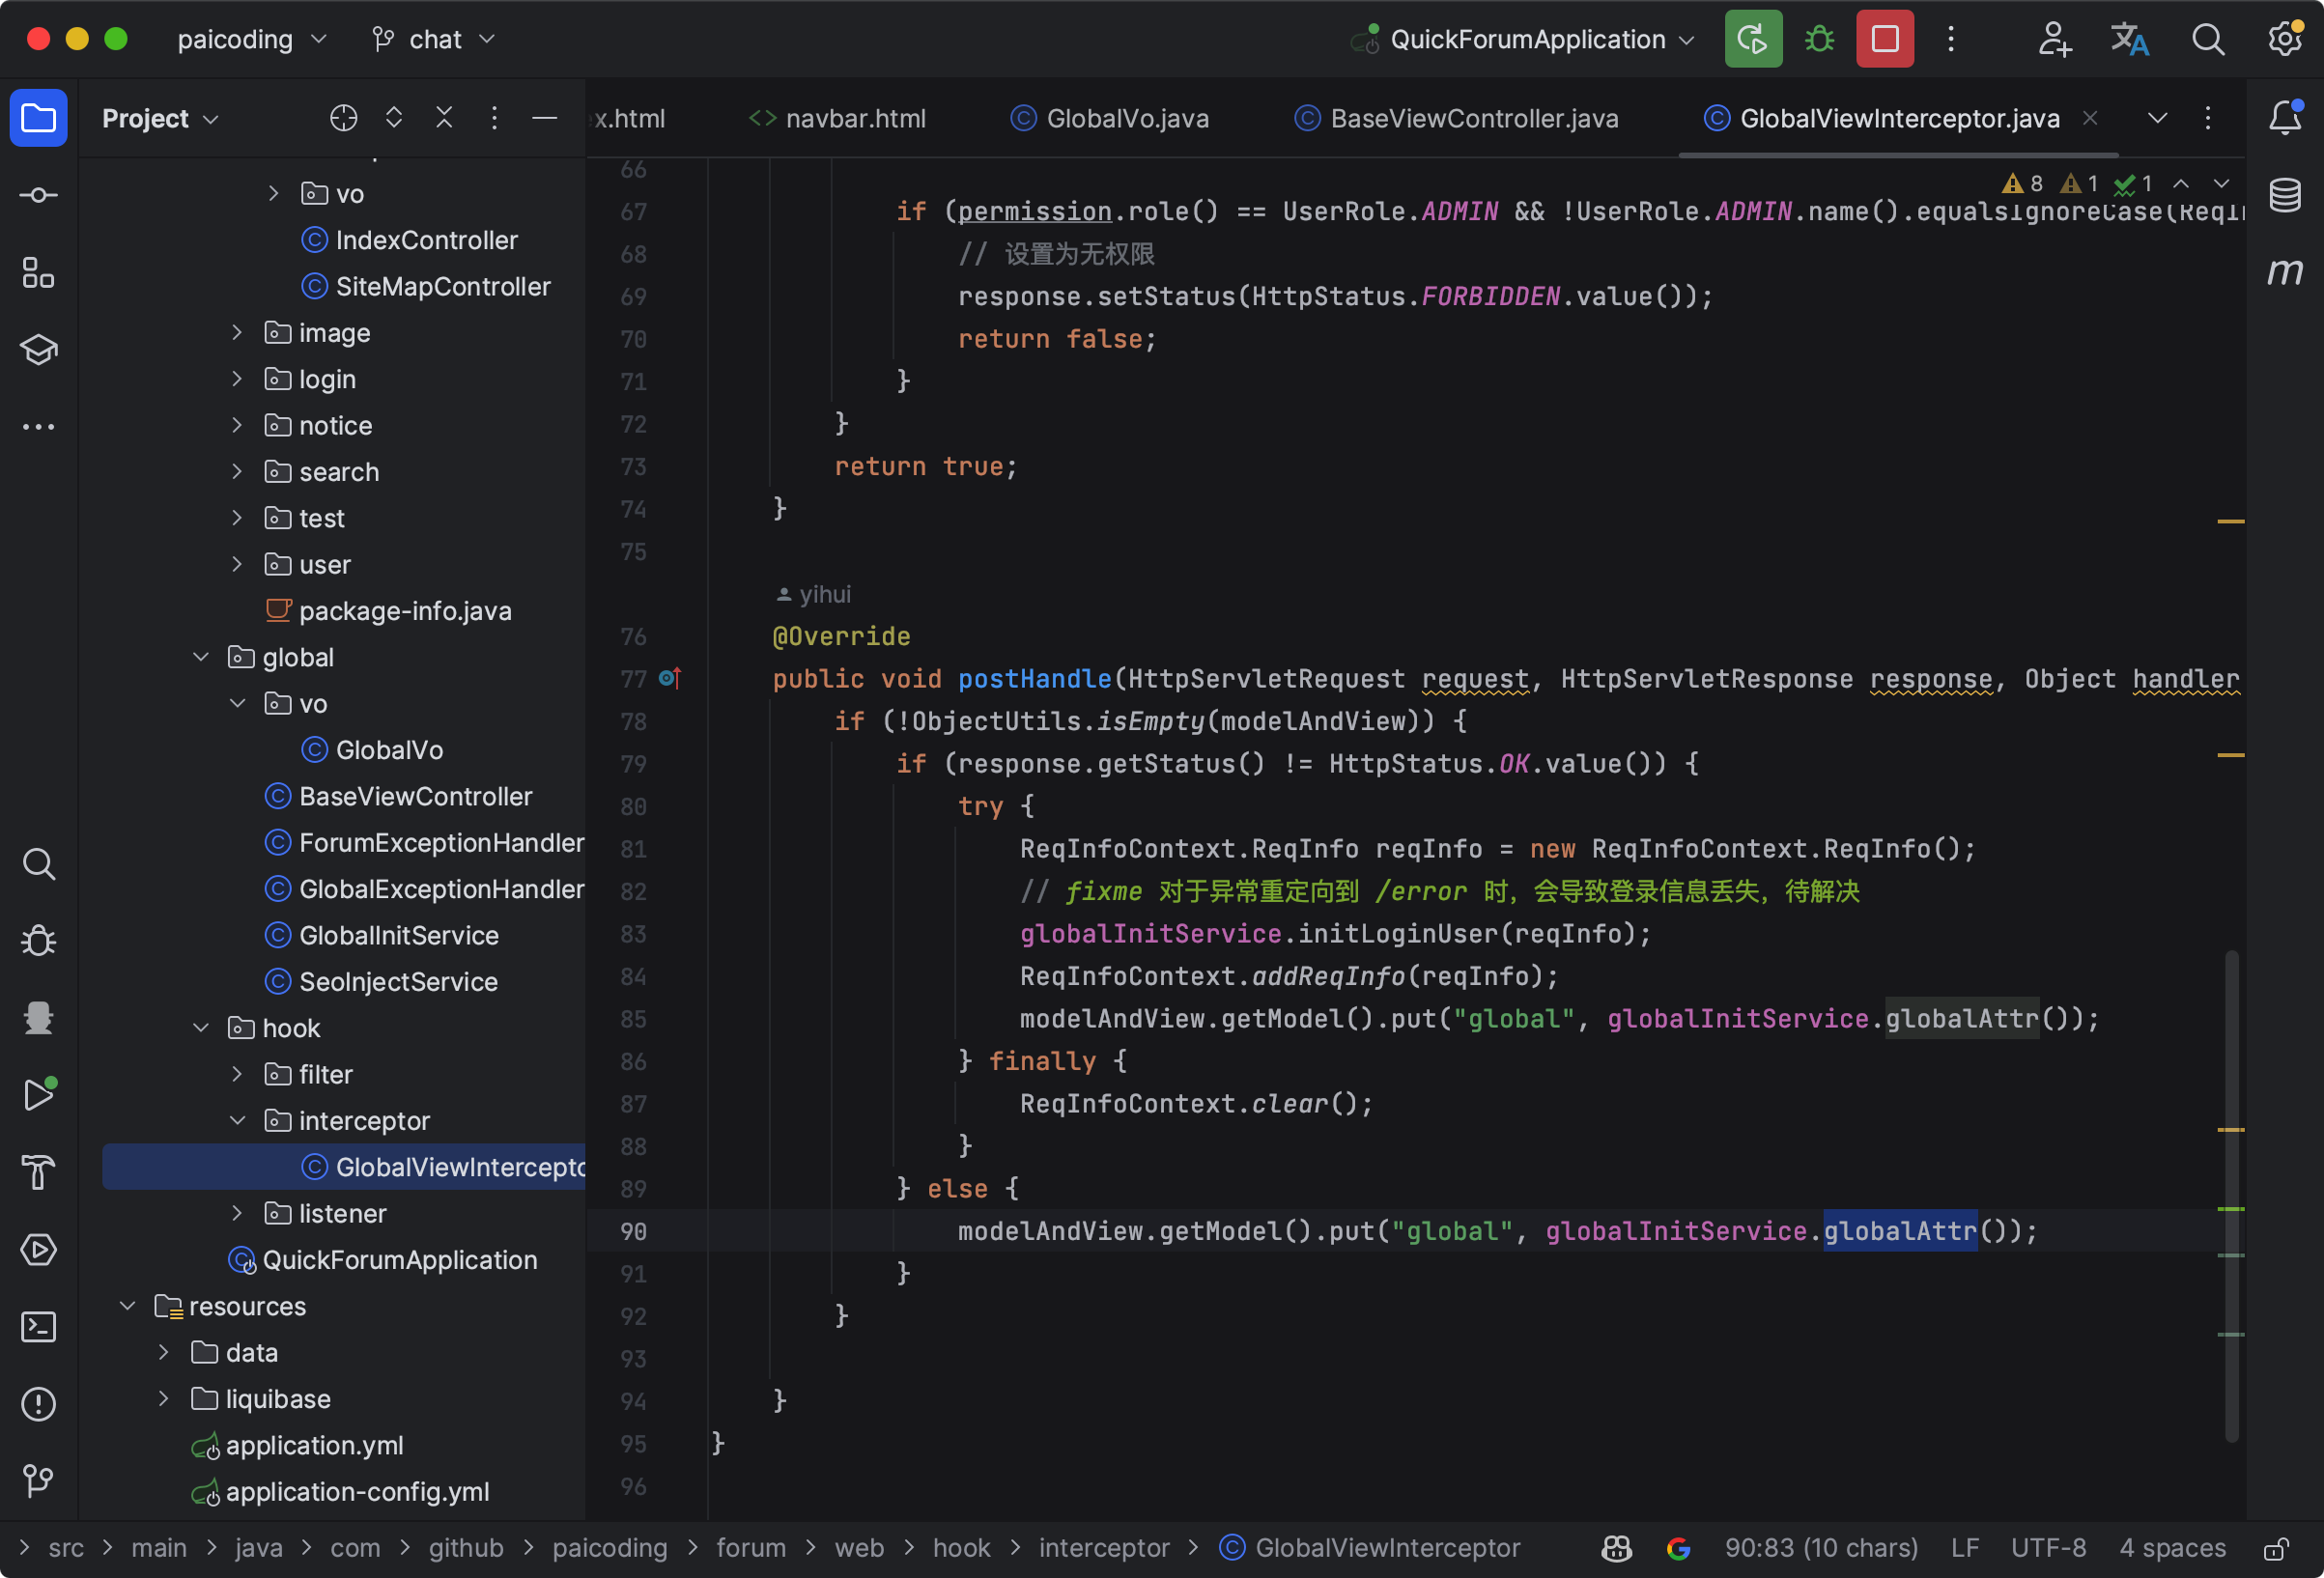Rerun QuickForumApplication with green button
The width and height of the screenshot is (2324, 1578).
(x=1752, y=39)
